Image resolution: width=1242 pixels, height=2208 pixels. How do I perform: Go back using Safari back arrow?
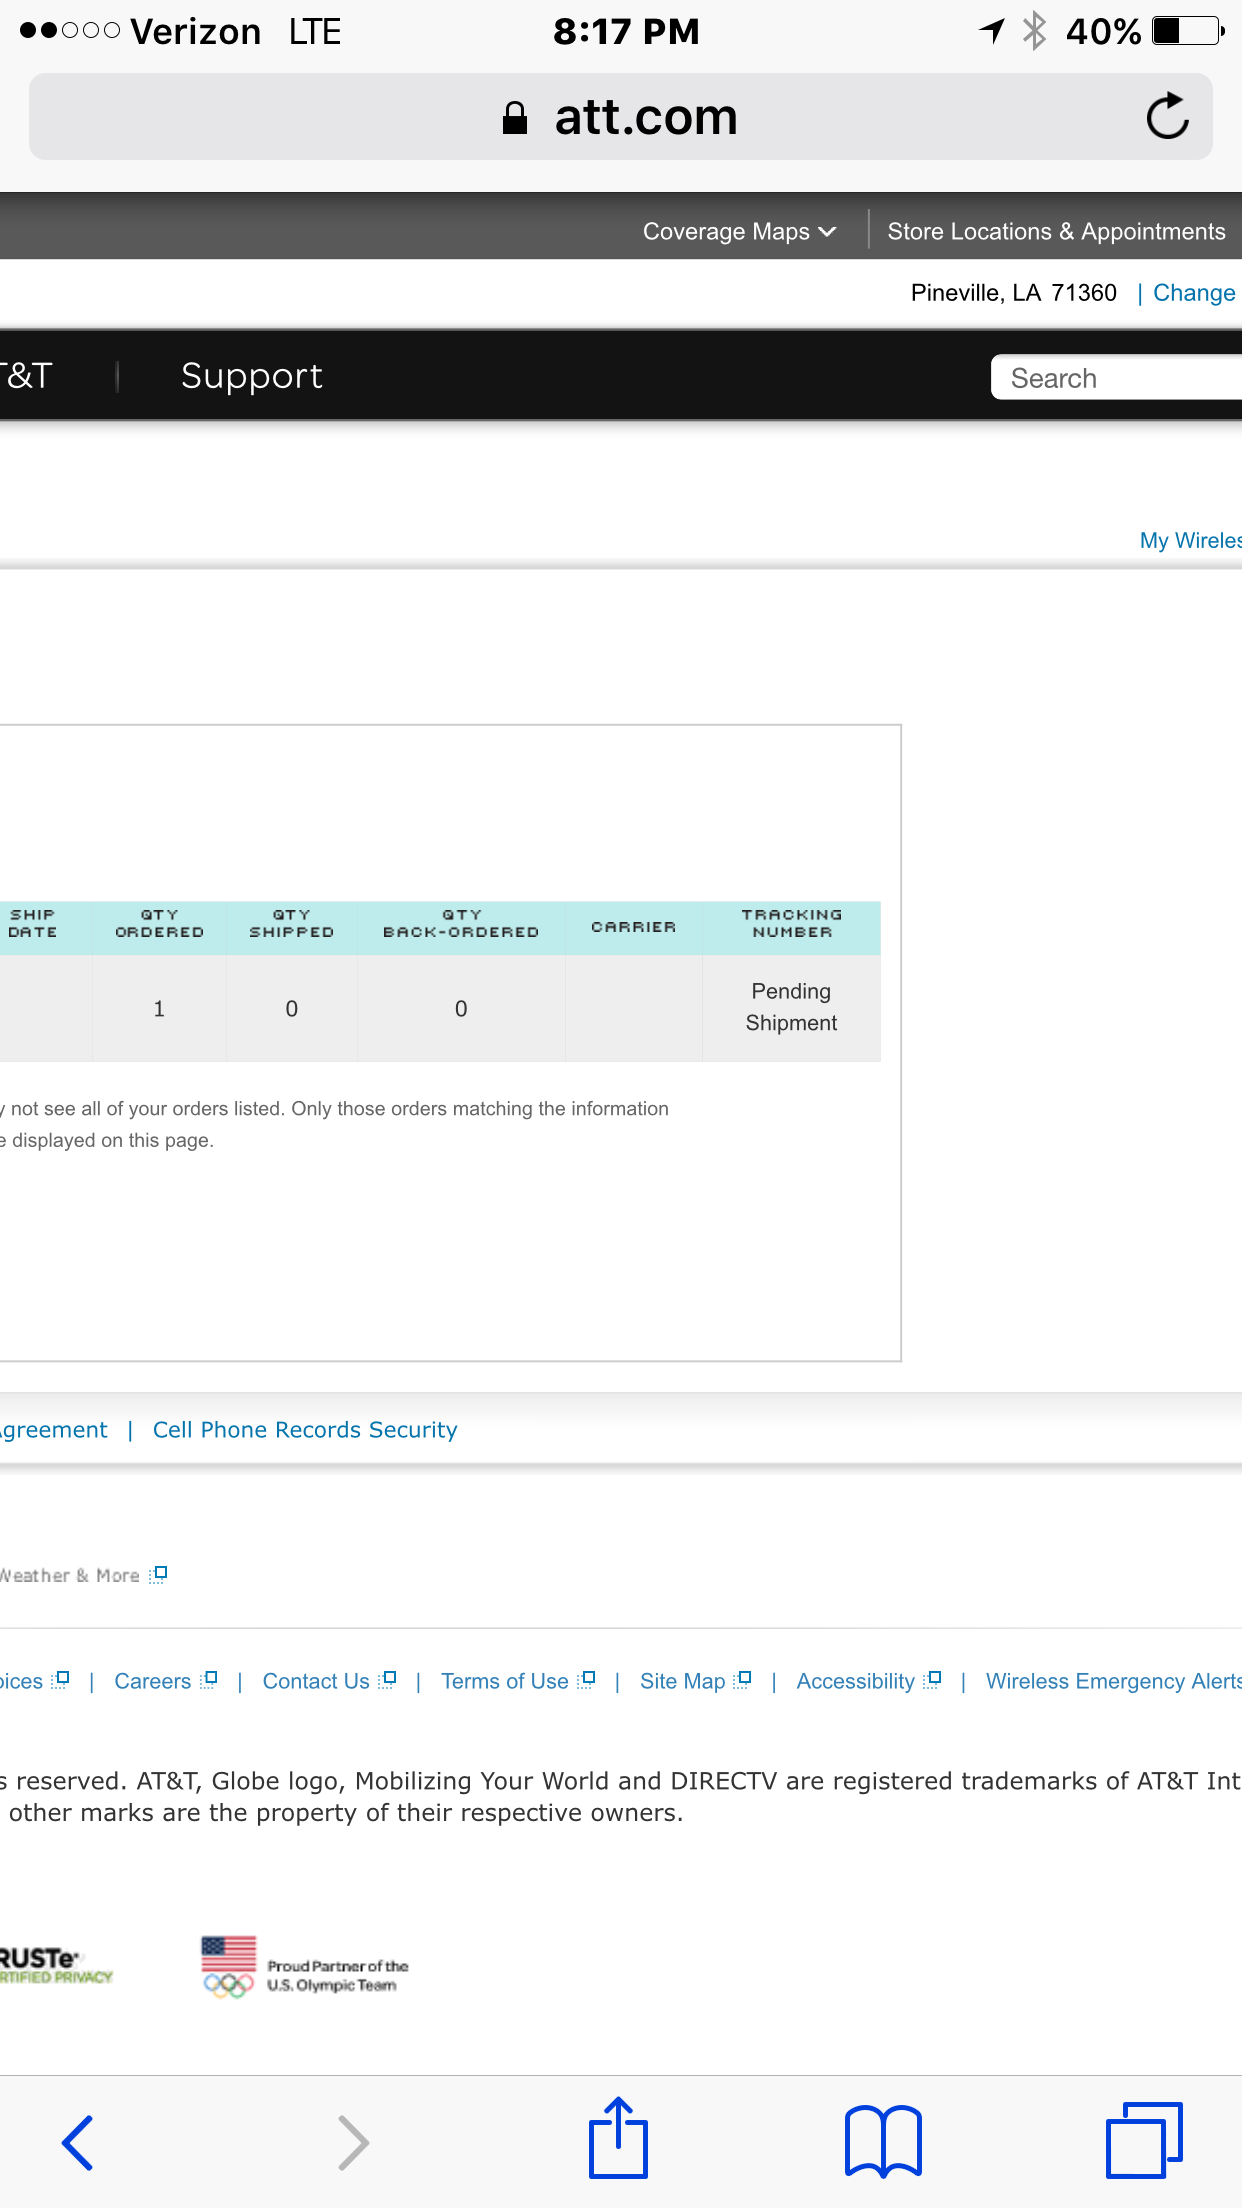[x=78, y=2142]
